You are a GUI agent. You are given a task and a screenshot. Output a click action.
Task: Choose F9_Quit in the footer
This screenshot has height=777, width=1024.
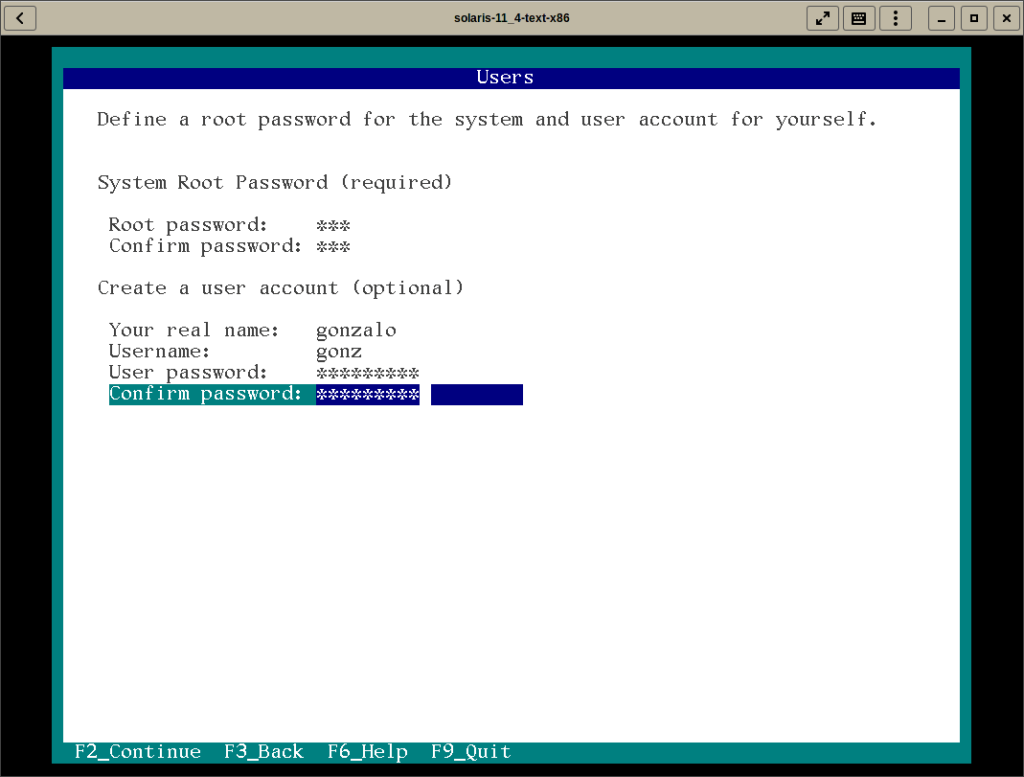pyautogui.click(x=471, y=752)
